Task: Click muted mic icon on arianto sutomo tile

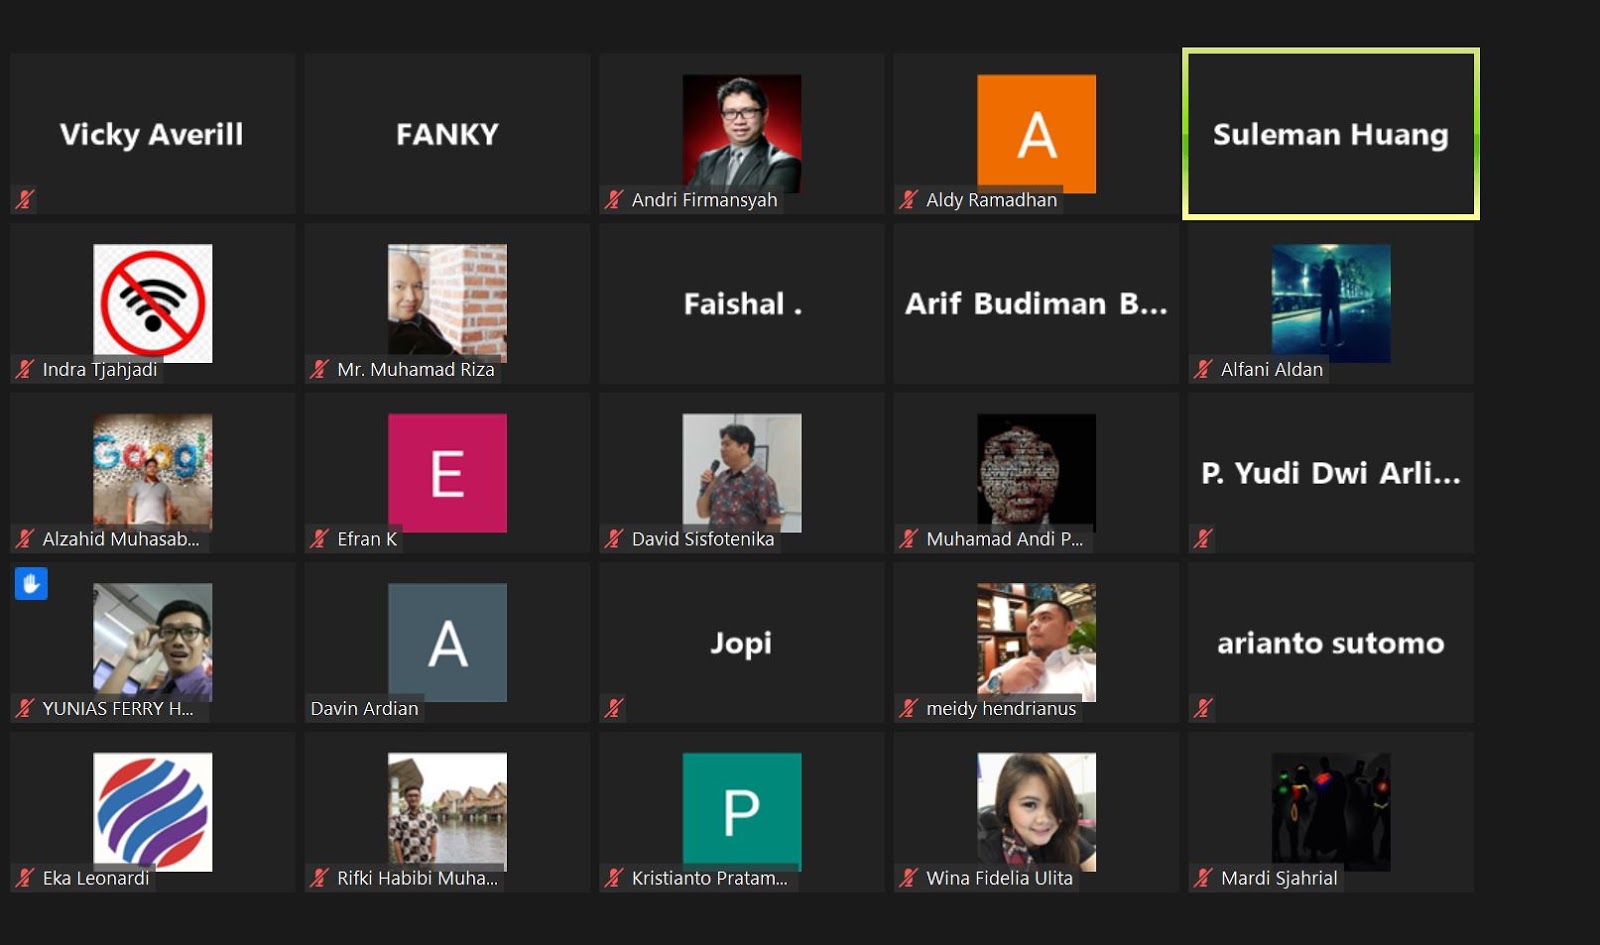Action: coord(1203,708)
